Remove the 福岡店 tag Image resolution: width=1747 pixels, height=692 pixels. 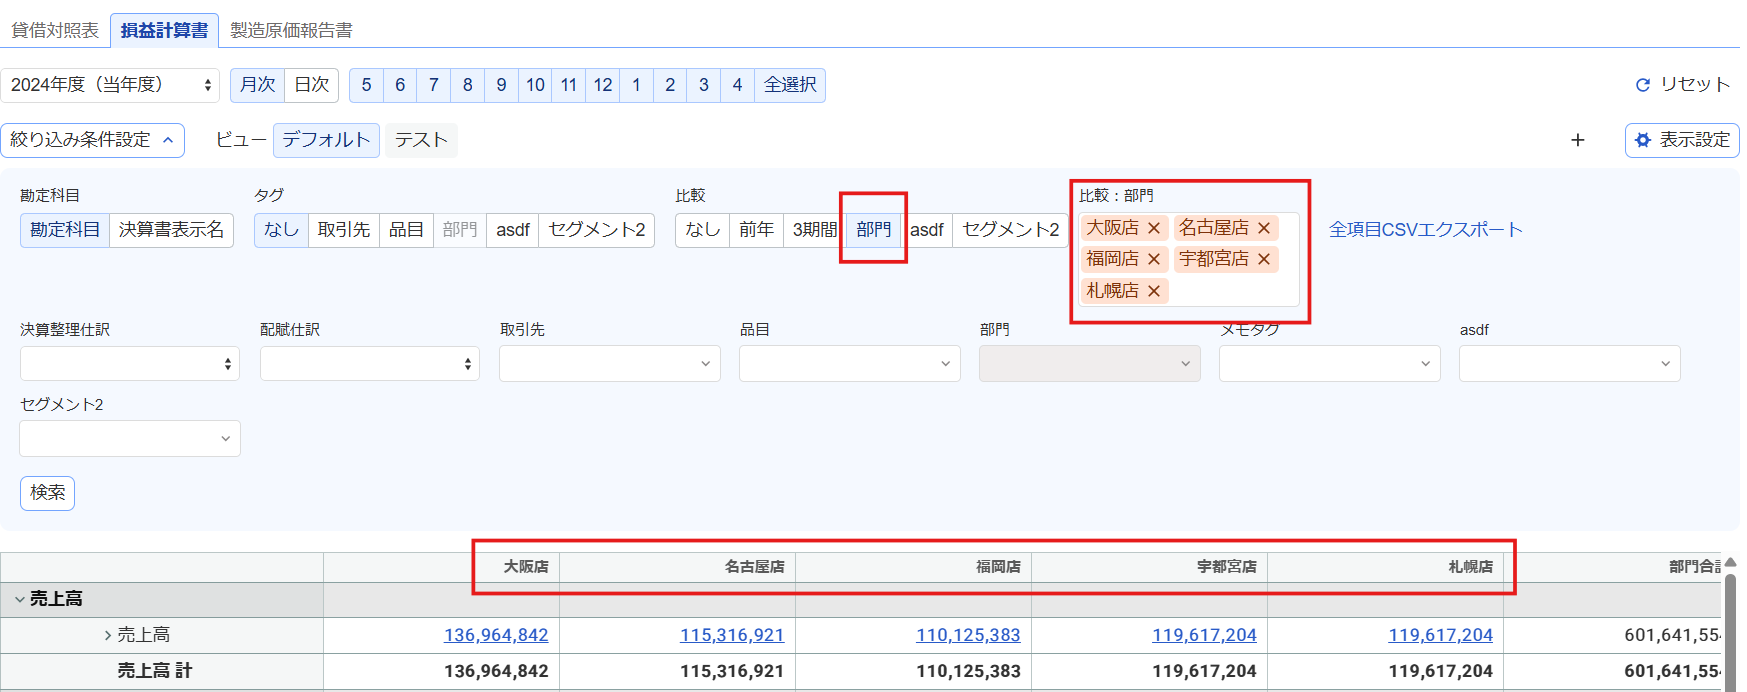[1154, 259]
